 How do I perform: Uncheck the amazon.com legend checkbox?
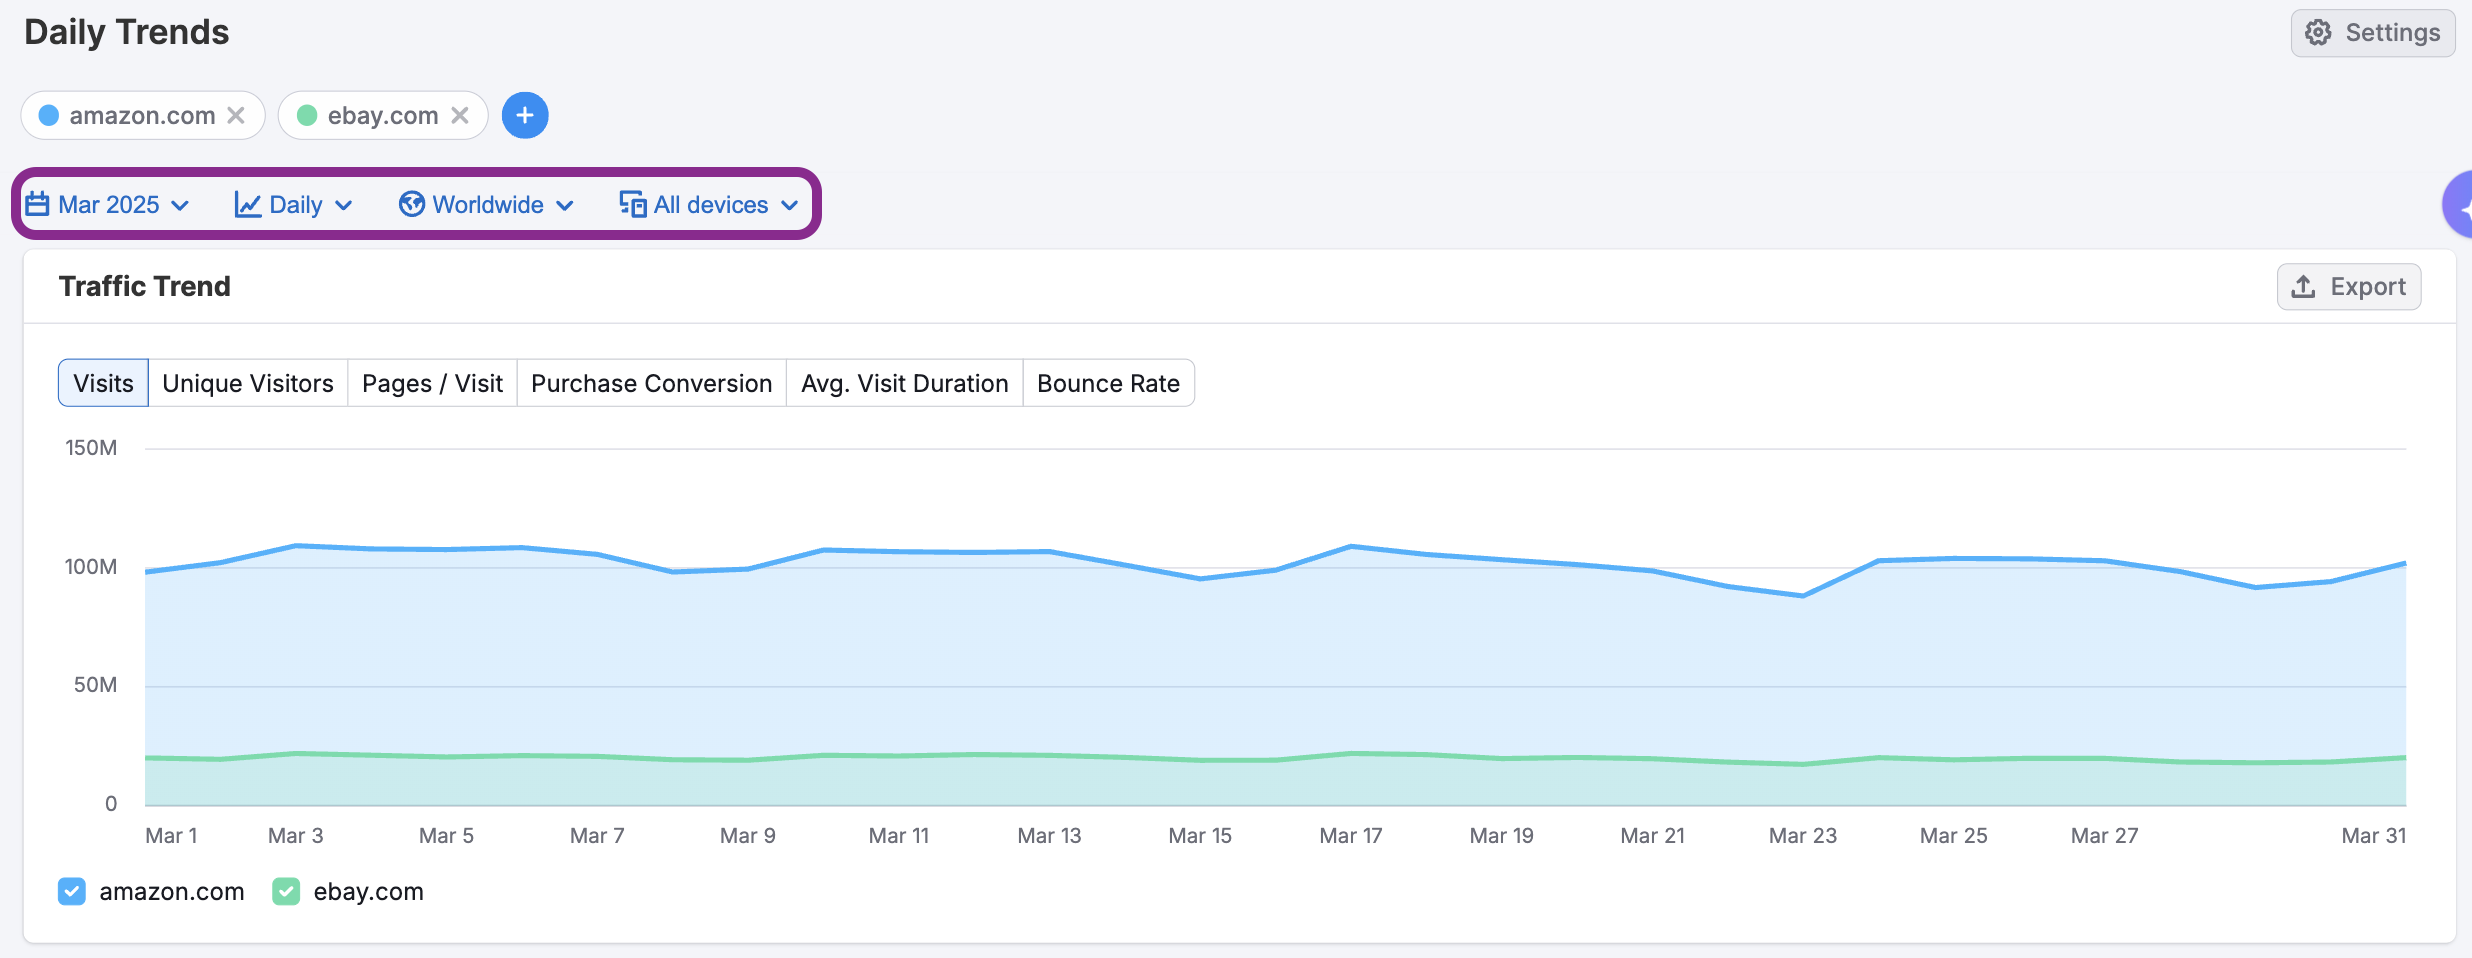point(72,891)
